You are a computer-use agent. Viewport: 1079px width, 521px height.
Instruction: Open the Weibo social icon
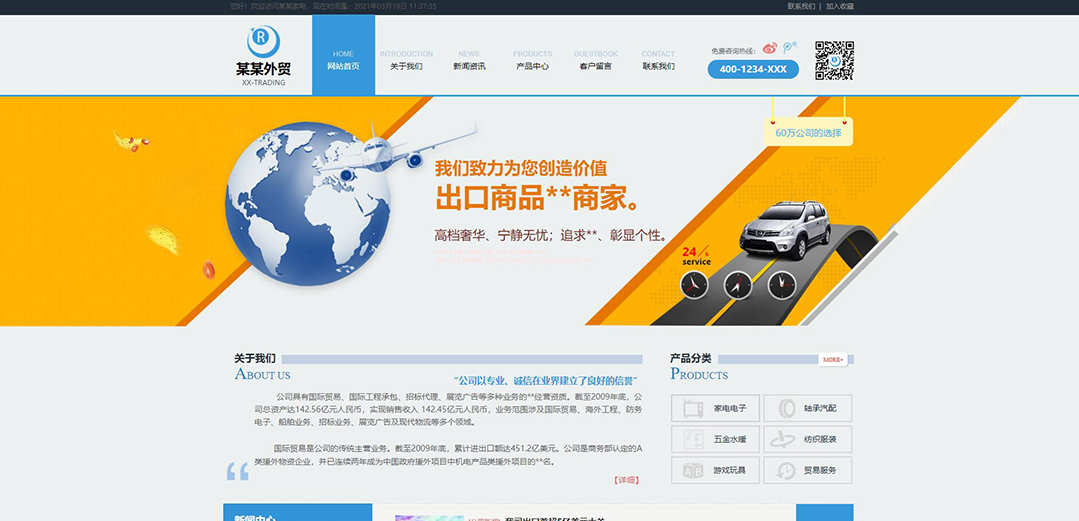(769, 48)
